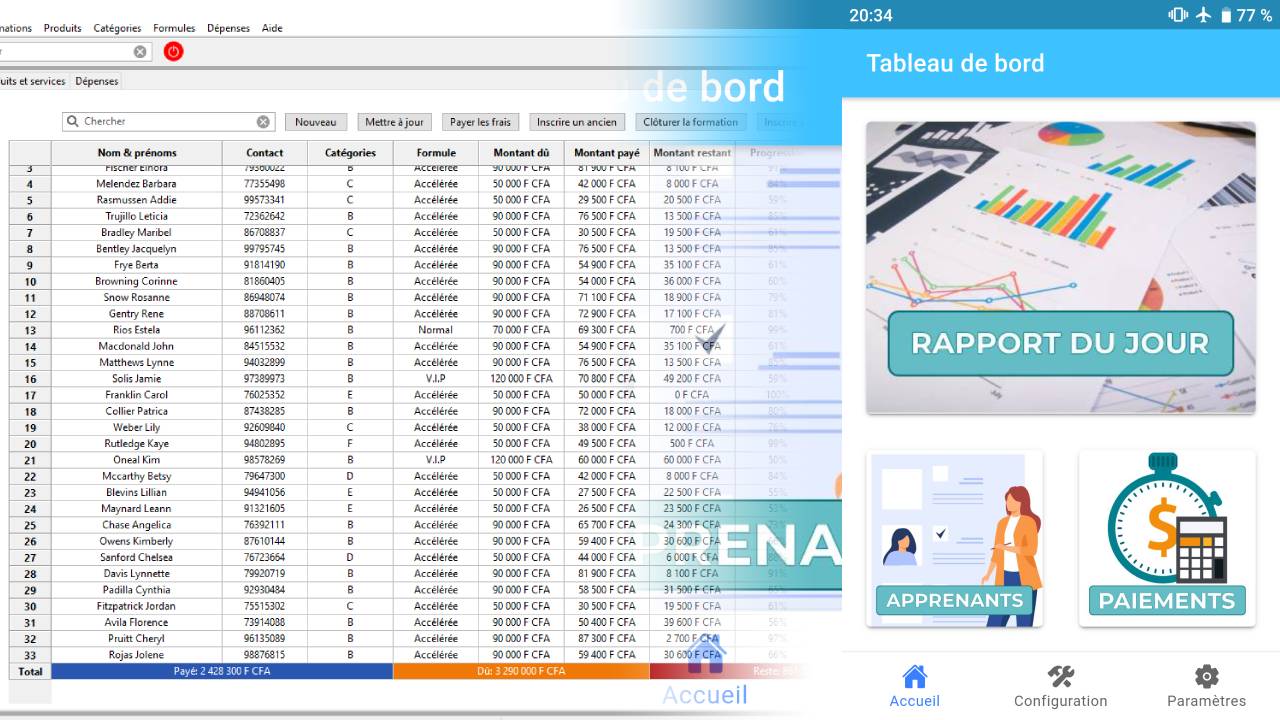Switch to the Dépenses tab
The image size is (1280, 720).
(97, 81)
